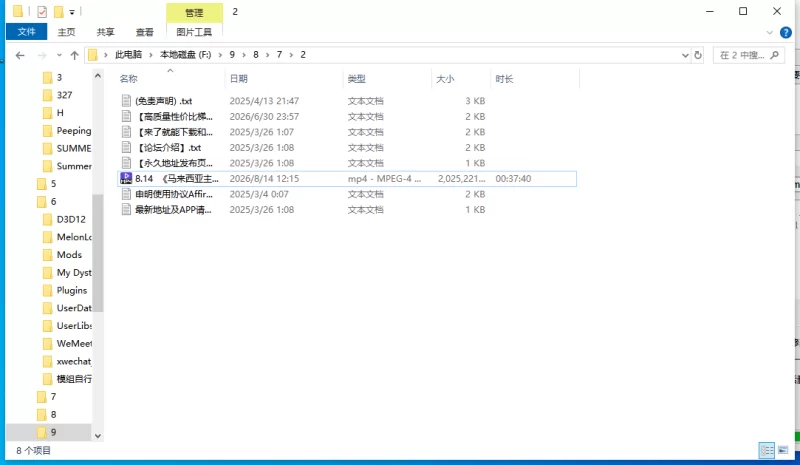800x465 pixels.
Task: Open the 模组自行 folder in navigation tree
Action: (74, 379)
